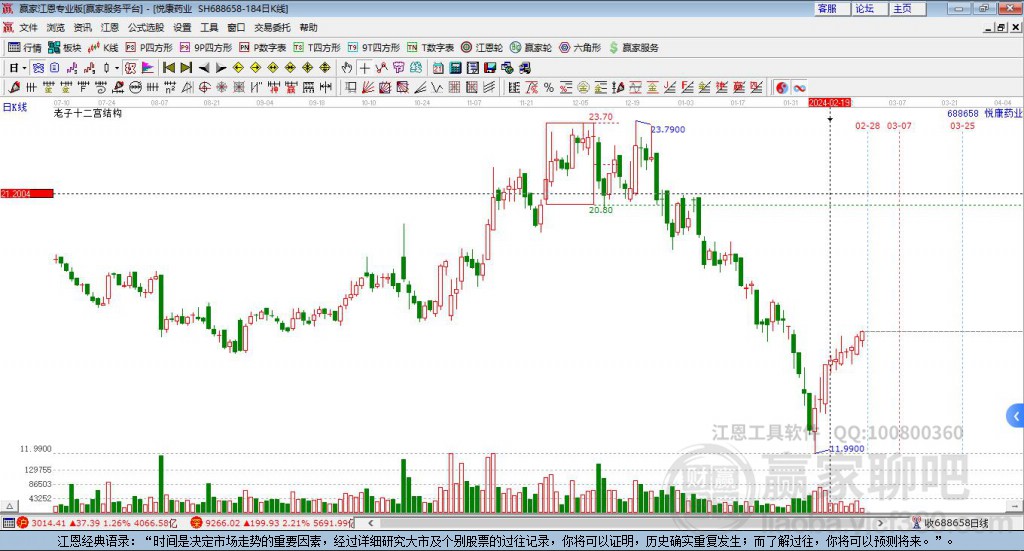Jump to first bar with skip-left icon
The width and height of the screenshot is (1024, 551).
(168, 68)
